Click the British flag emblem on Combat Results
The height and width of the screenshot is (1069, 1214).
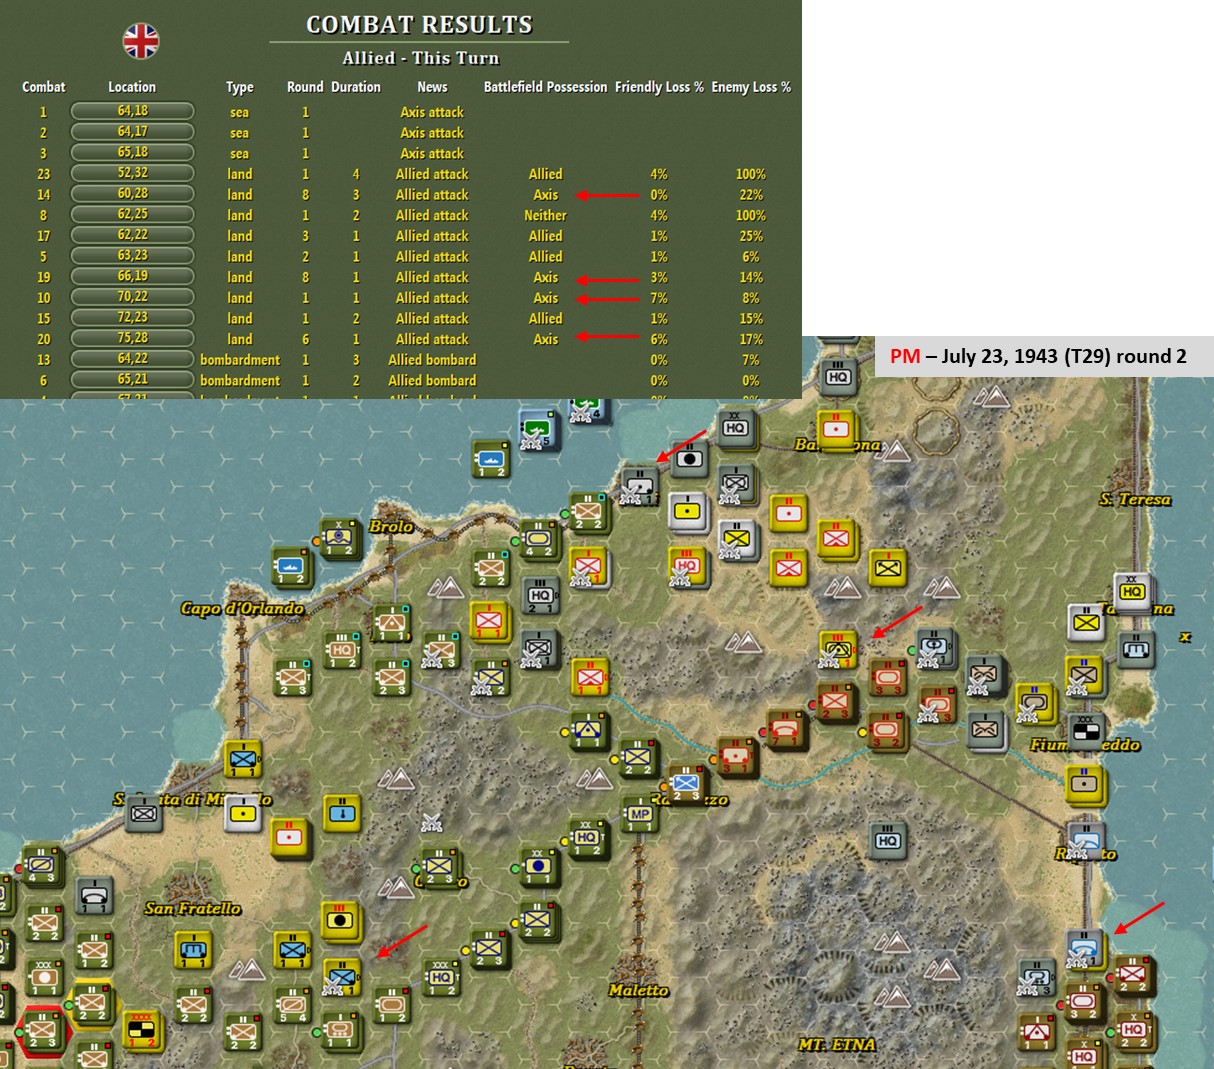[143, 42]
